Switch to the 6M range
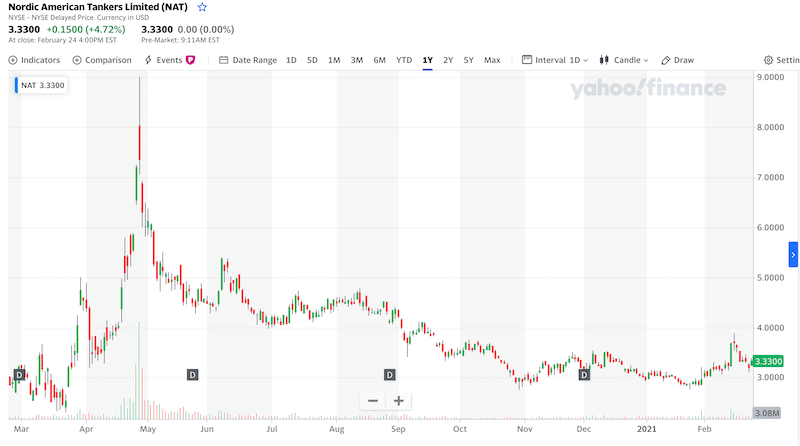The image size is (800, 446). [x=379, y=60]
